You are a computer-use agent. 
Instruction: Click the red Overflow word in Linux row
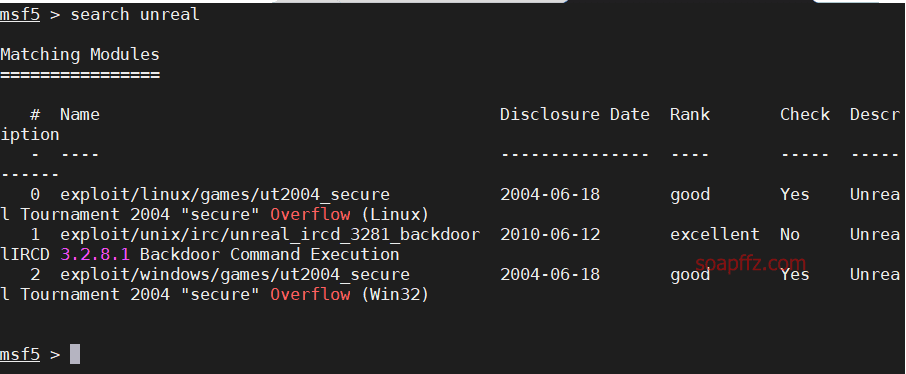pyautogui.click(x=310, y=214)
